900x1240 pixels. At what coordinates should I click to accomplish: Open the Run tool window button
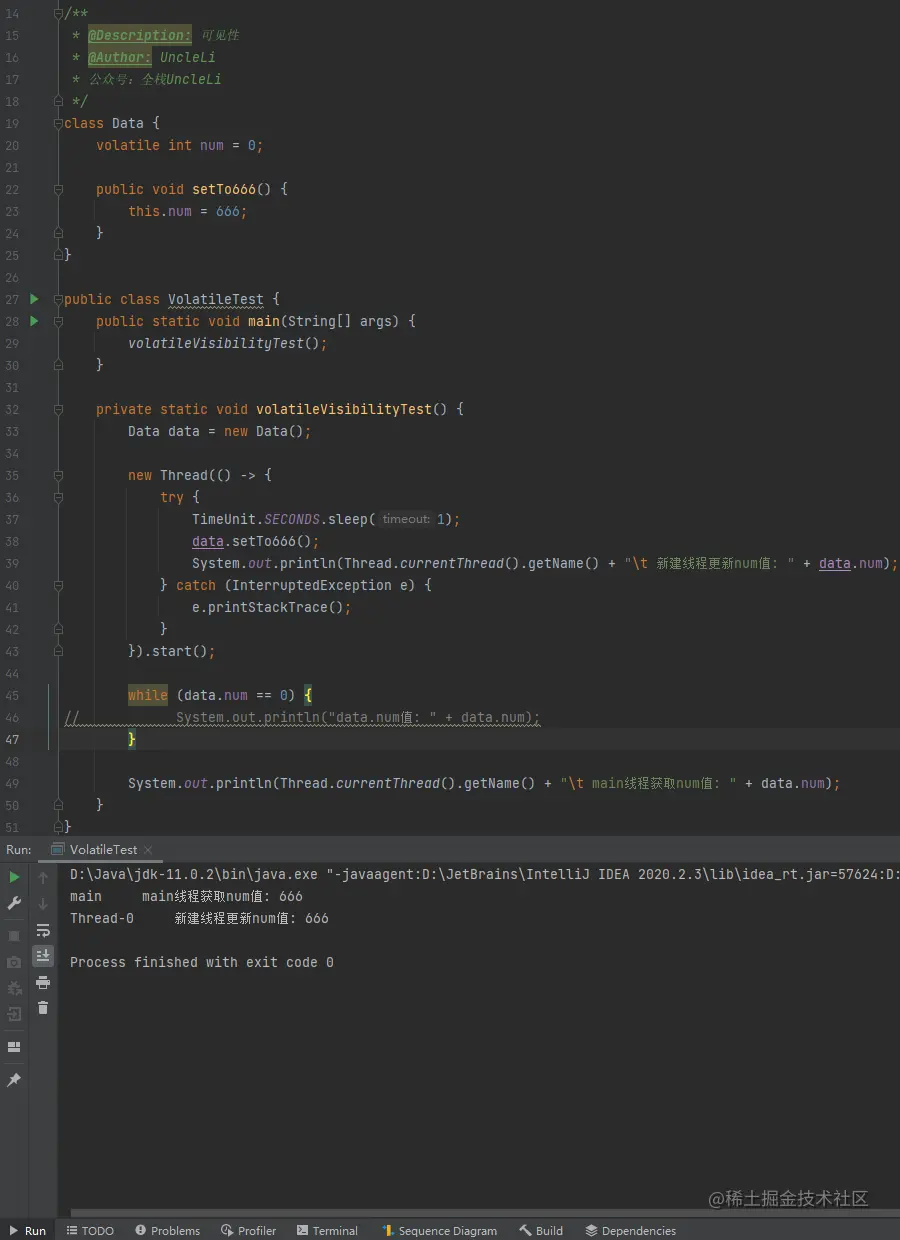click(28, 1230)
